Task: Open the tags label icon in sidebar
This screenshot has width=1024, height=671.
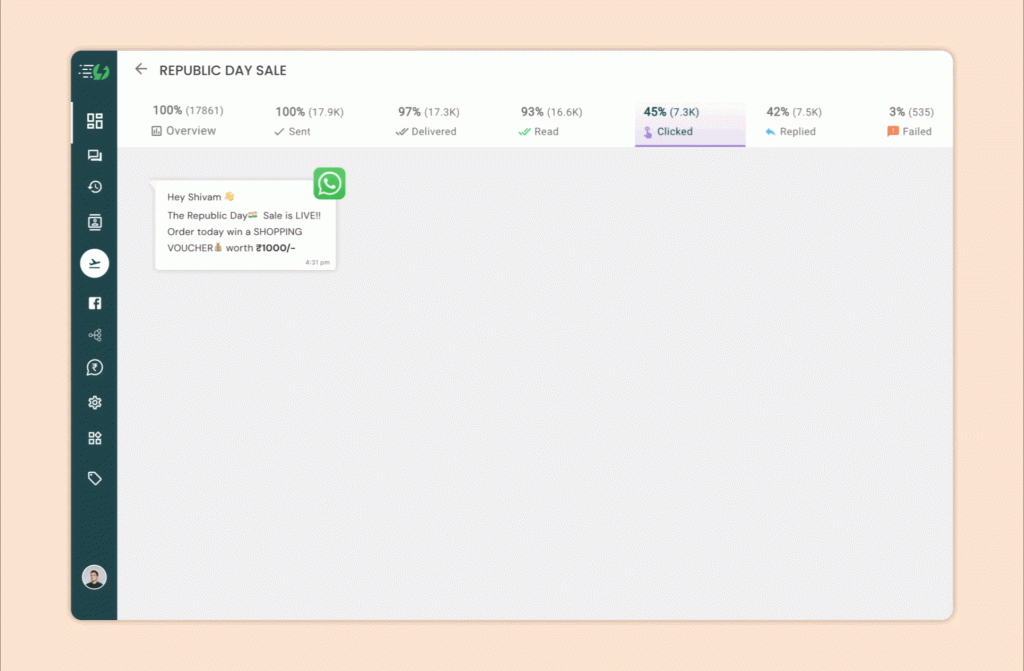Action: (x=95, y=478)
